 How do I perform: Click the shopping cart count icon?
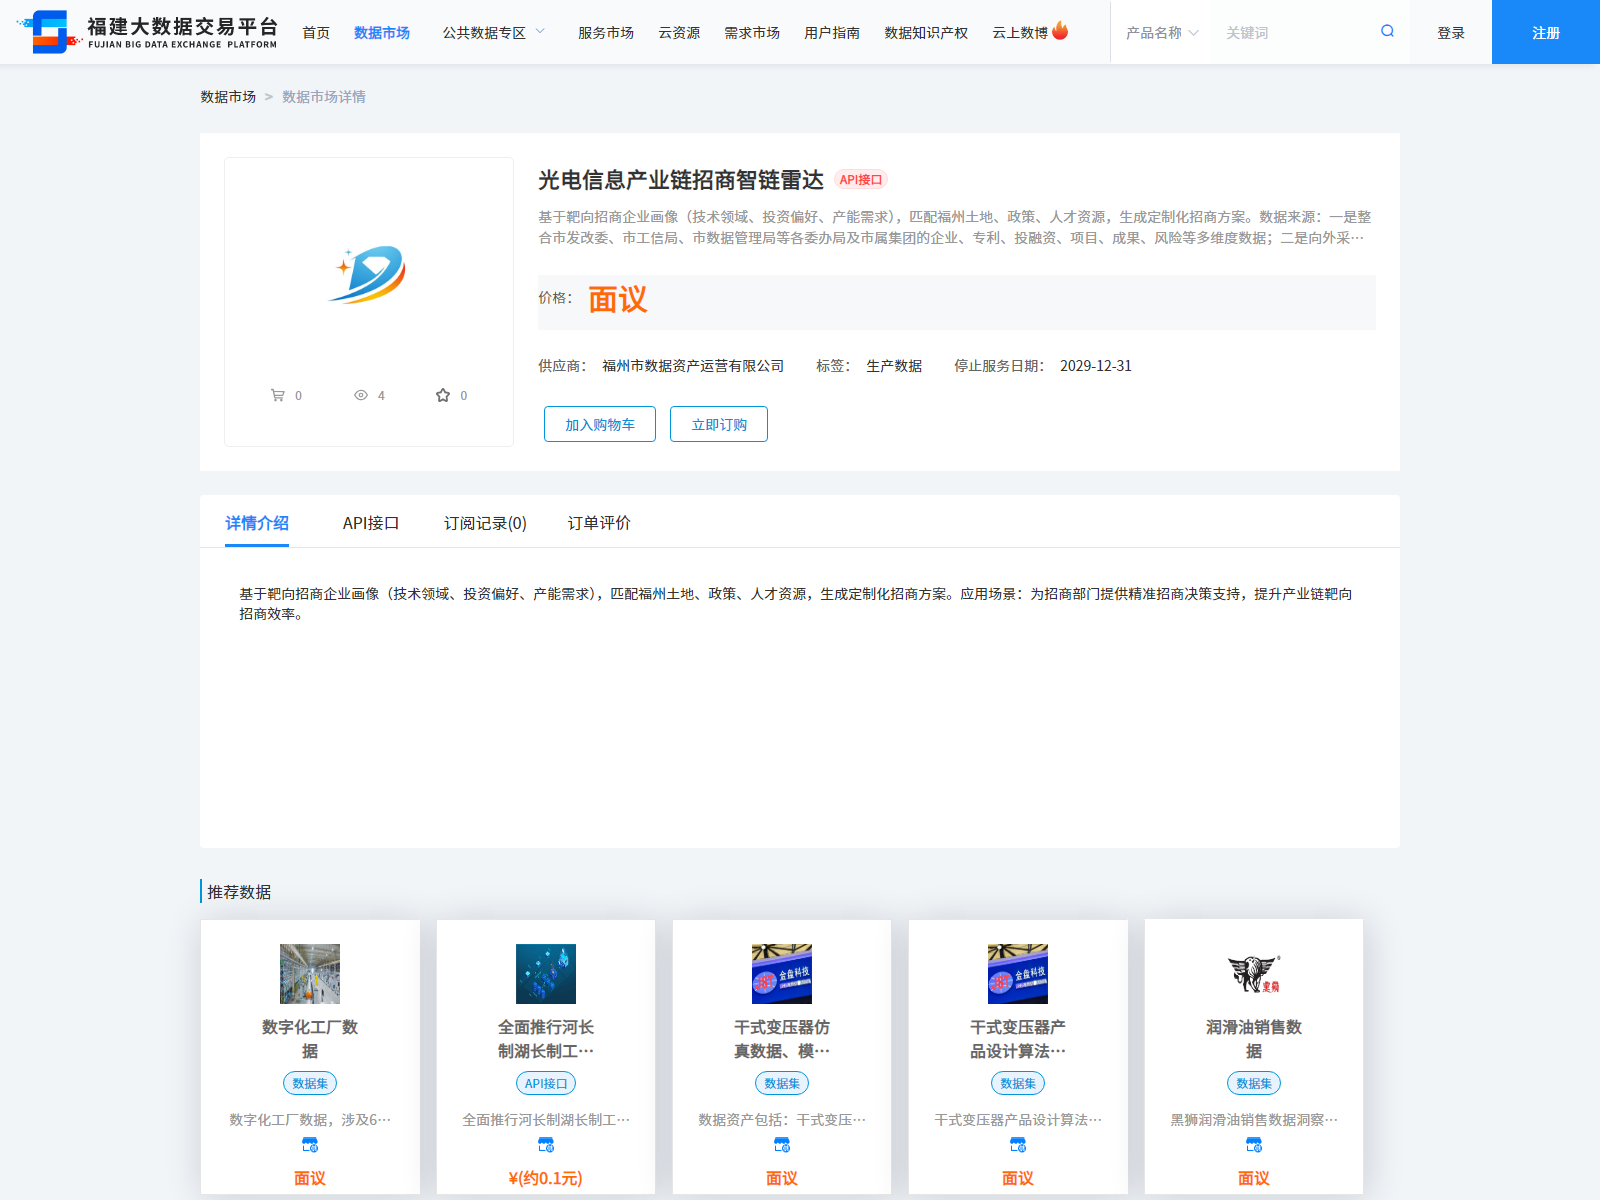pos(278,395)
